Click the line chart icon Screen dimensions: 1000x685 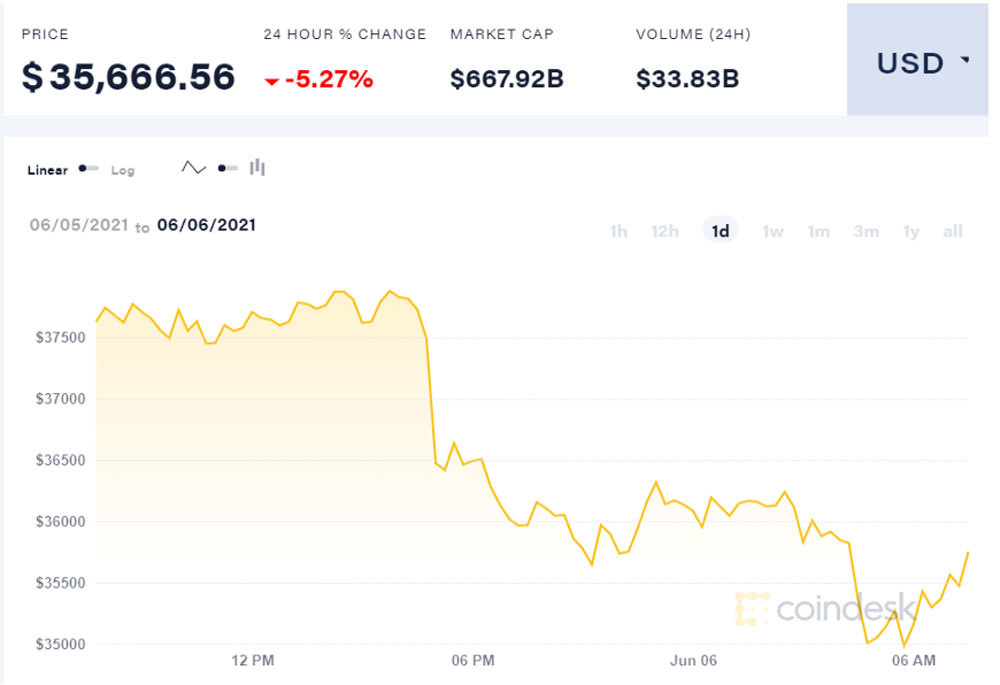193,168
